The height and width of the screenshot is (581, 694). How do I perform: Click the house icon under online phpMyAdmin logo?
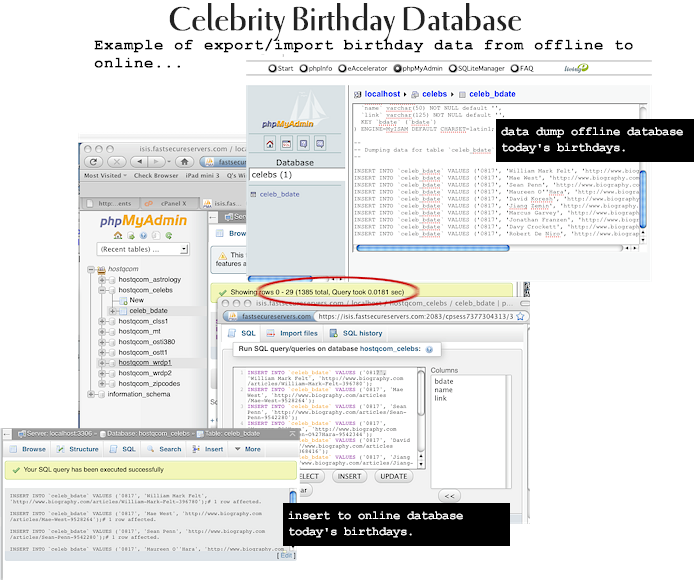pyautogui.click(x=118, y=235)
